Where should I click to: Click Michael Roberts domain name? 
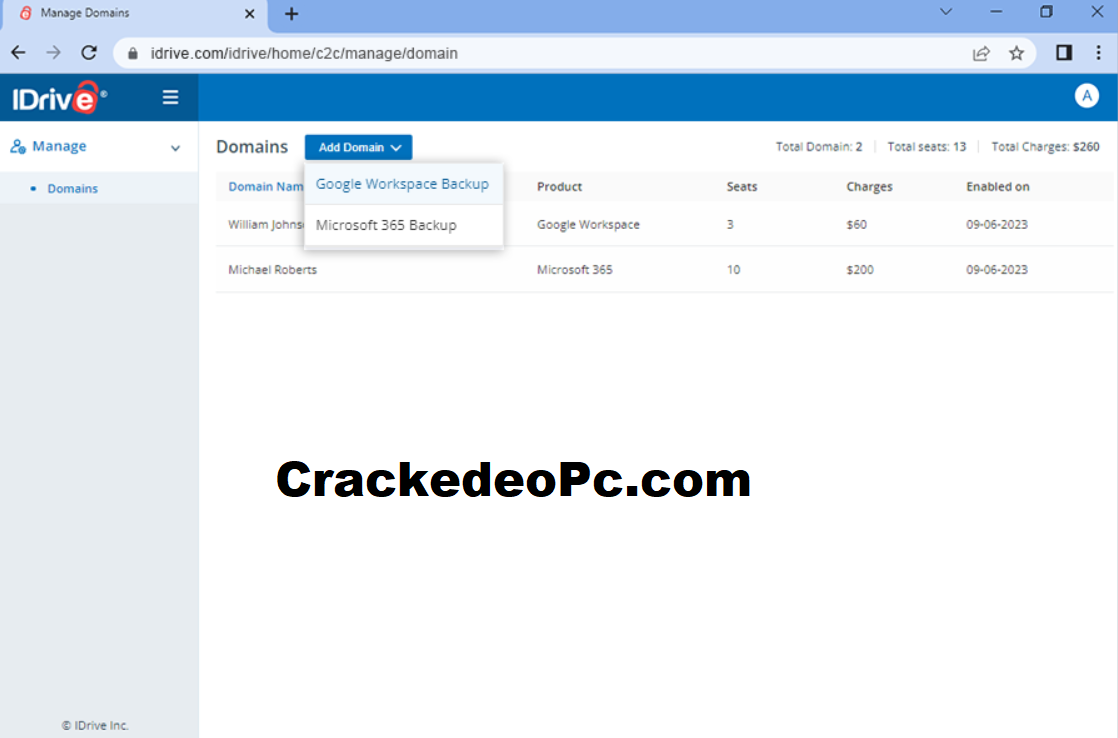click(272, 270)
